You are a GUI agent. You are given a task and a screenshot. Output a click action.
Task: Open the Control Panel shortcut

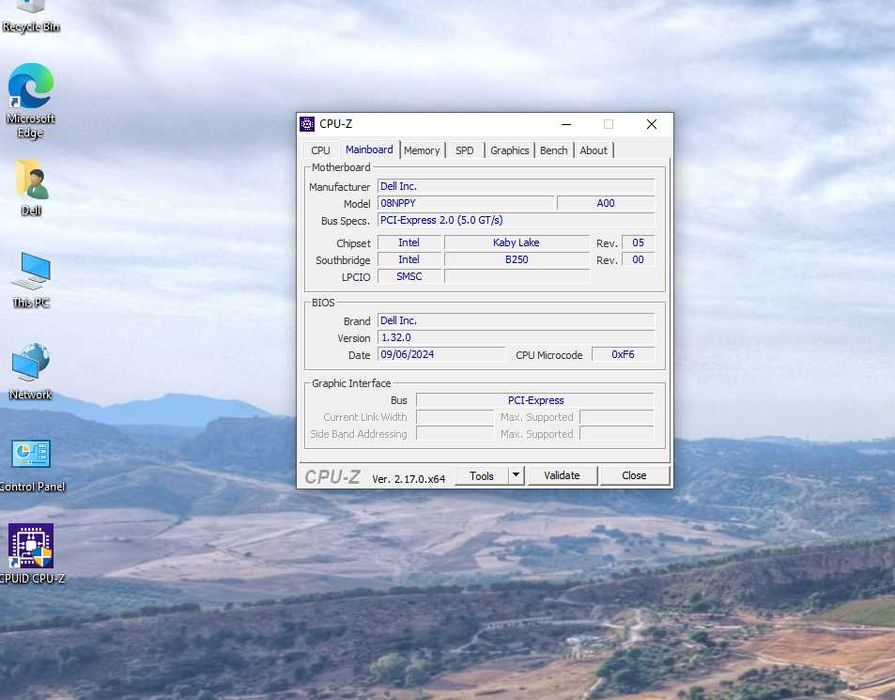(31, 465)
